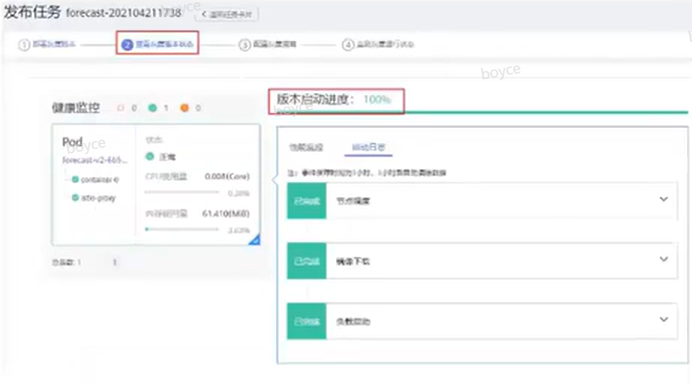Image resolution: width=692 pixels, height=384 pixels.
Task: Click the 'Pod' card heading
Action: [x=72, y=142]
